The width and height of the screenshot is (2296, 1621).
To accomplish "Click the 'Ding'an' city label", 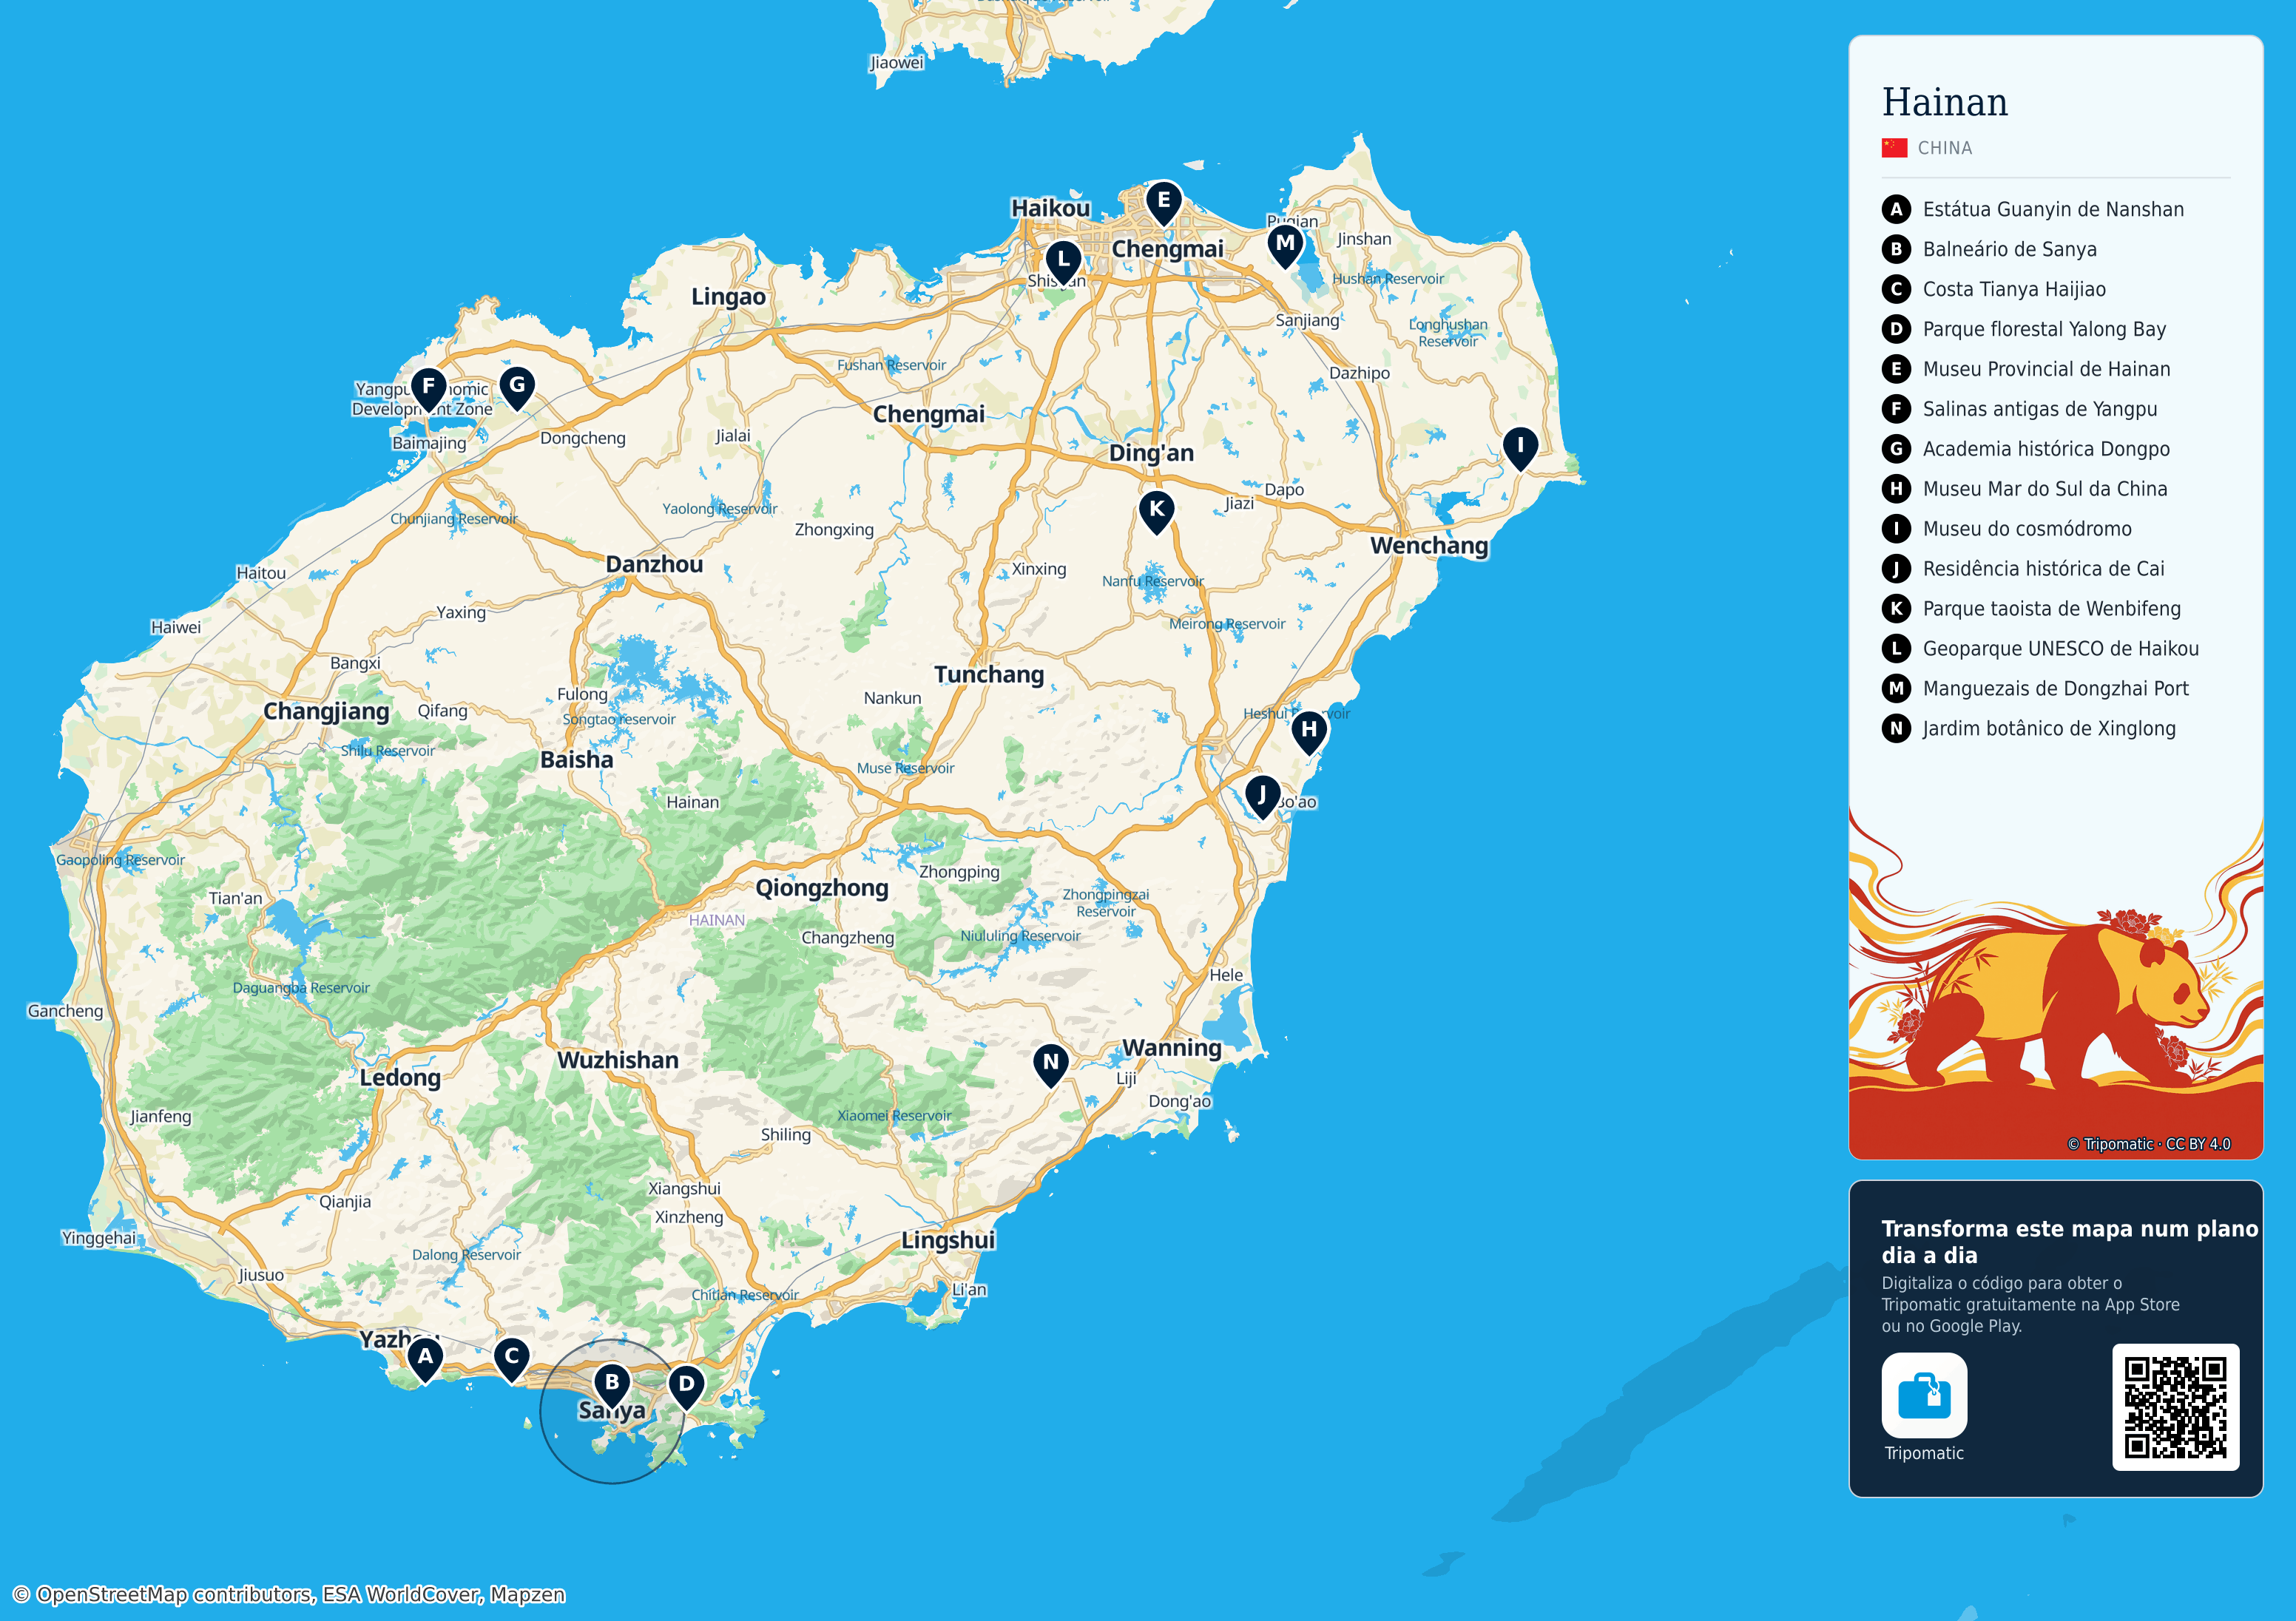I will tap(1151, 453).
